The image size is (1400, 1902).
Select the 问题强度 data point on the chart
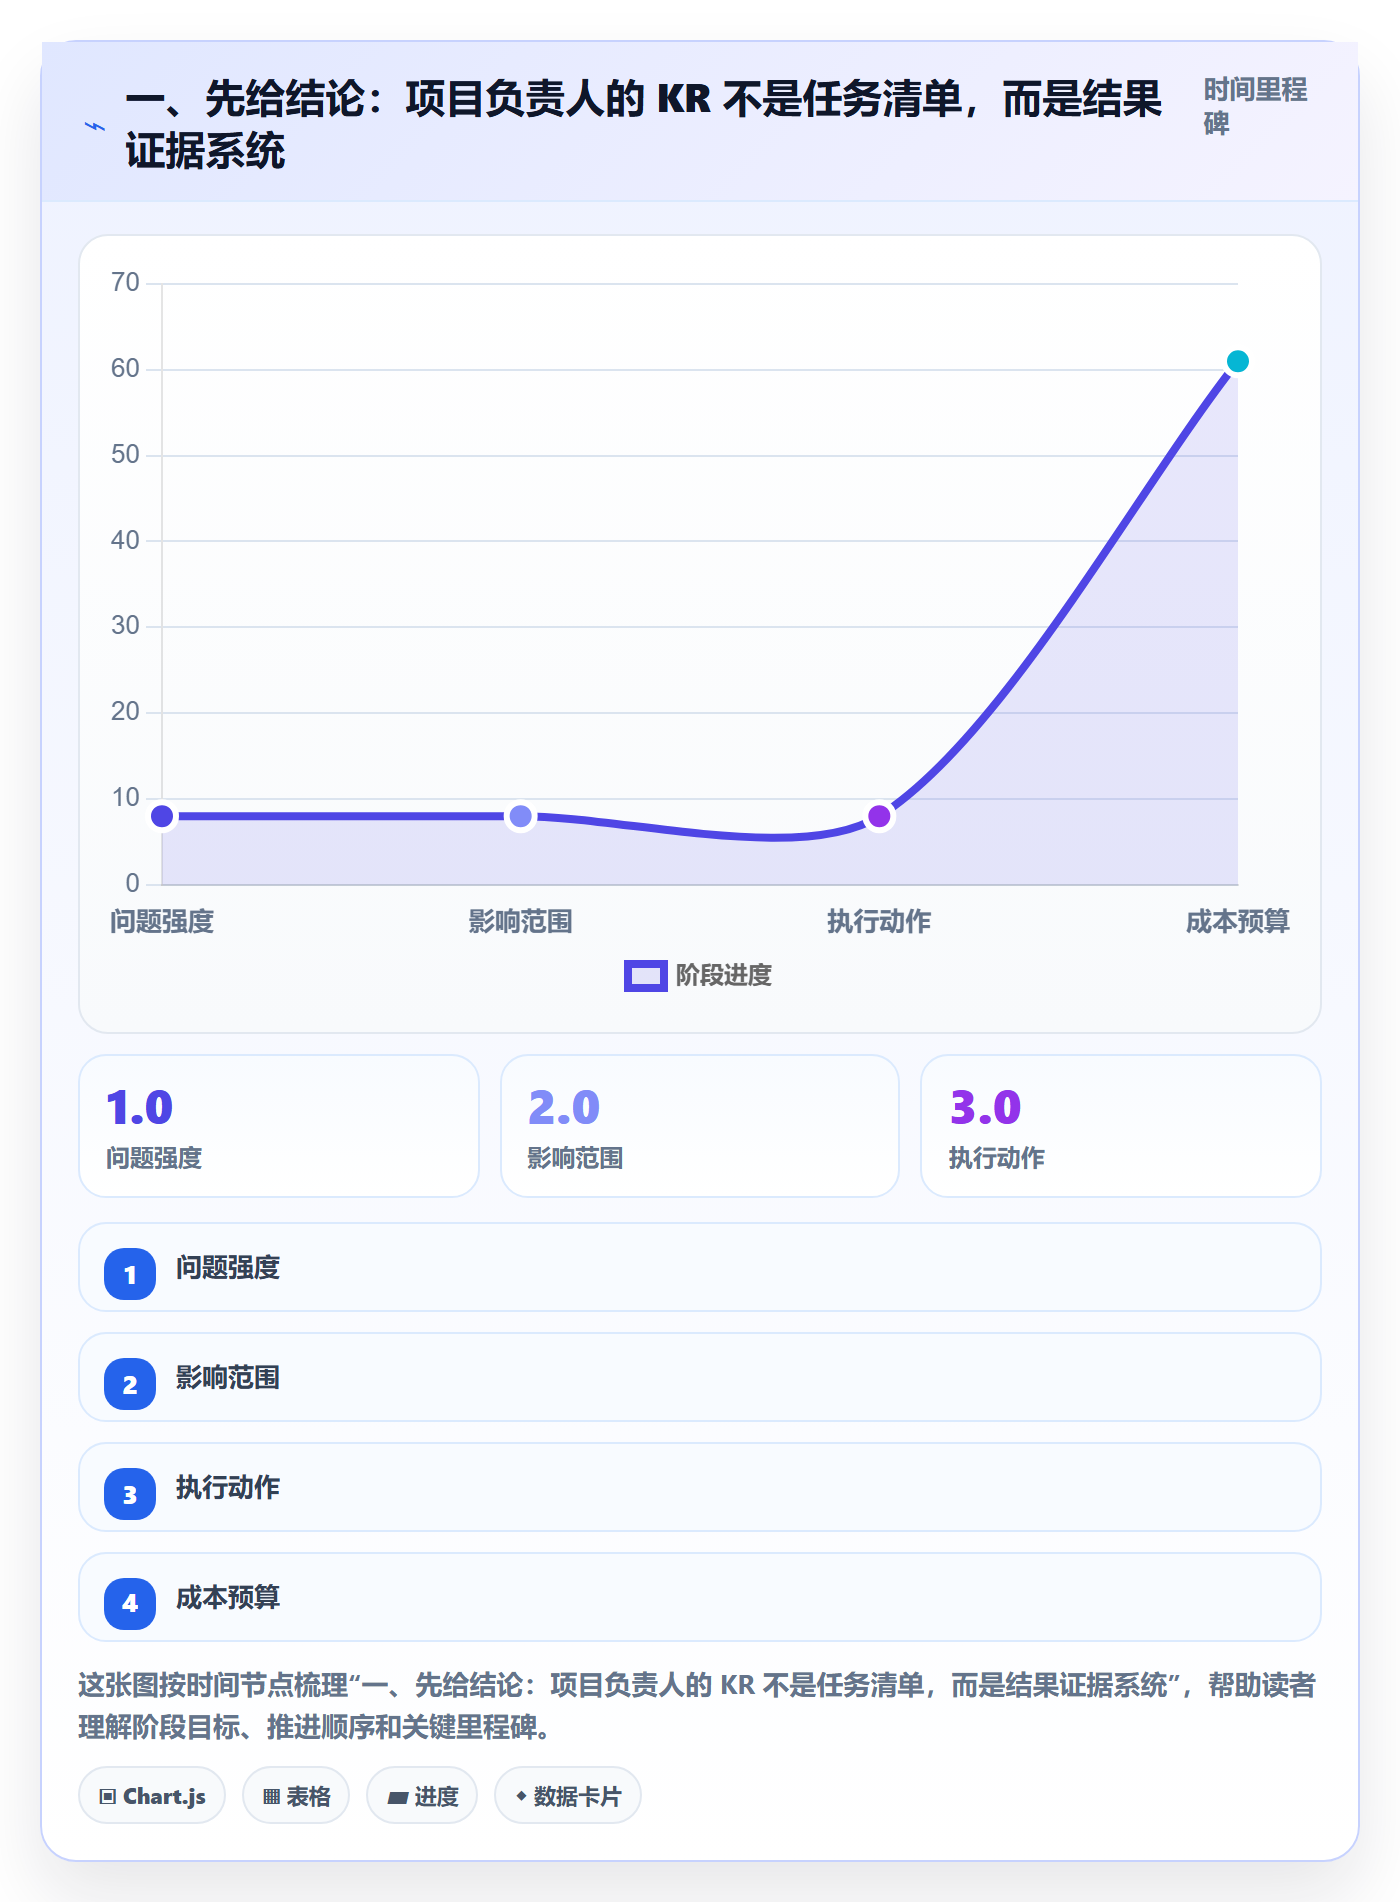click(x=162, y=816)
